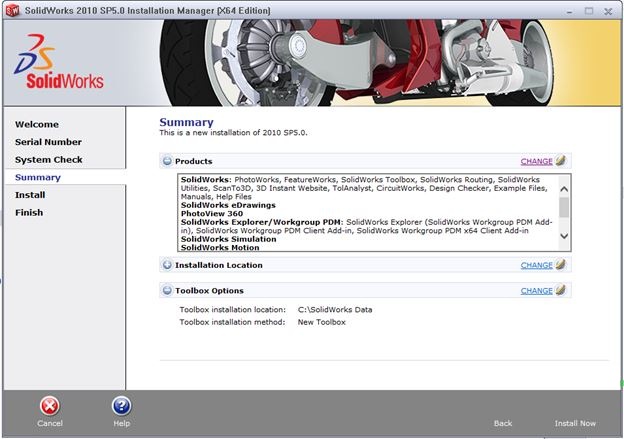624x439 pixels.
Task: Select the Summary step
Action: click(38, 177)
